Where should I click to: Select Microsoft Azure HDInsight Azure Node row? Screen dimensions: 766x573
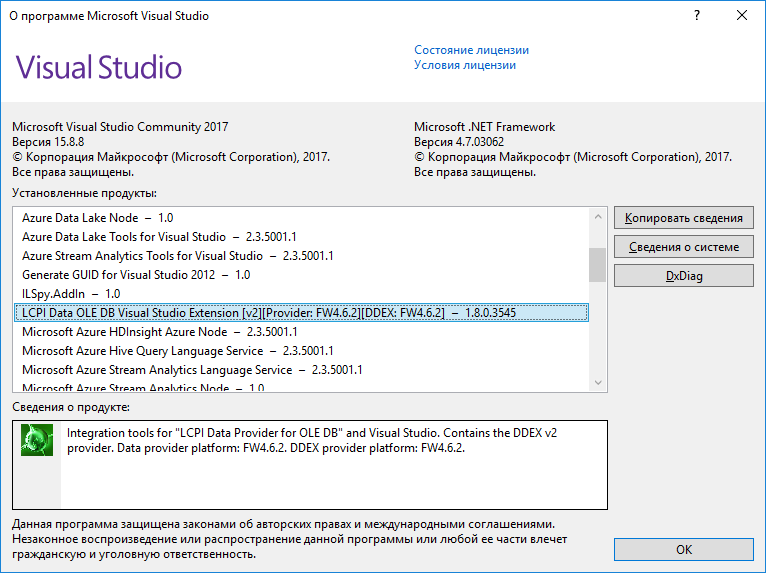301,332
